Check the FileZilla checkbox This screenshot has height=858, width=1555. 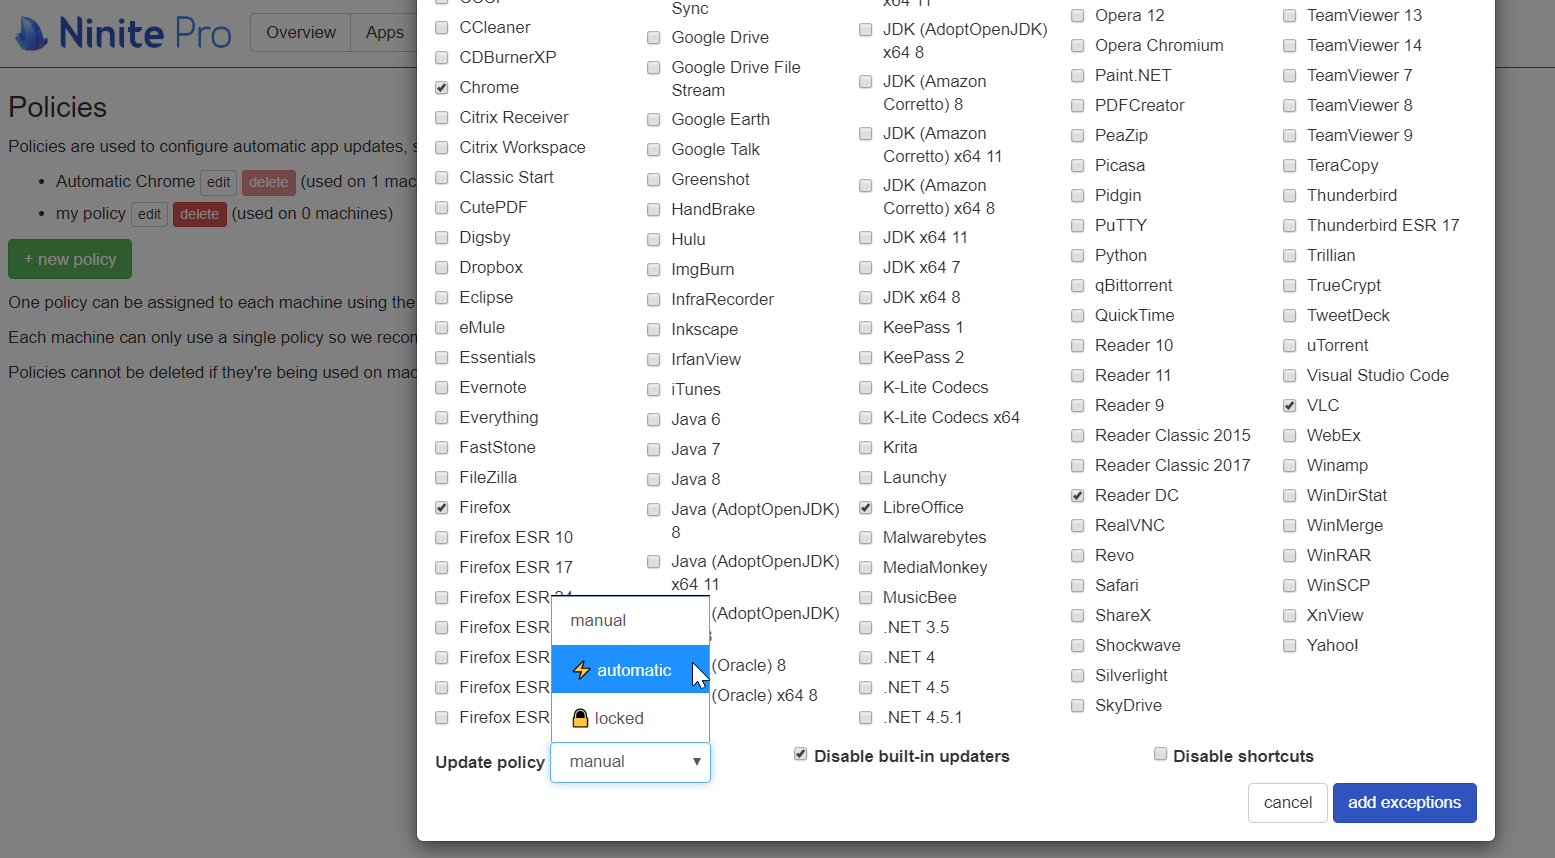441,478
